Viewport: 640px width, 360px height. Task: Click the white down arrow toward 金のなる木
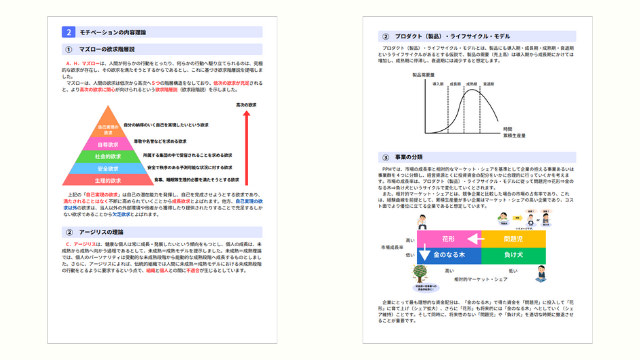click(x=424, y=253)
